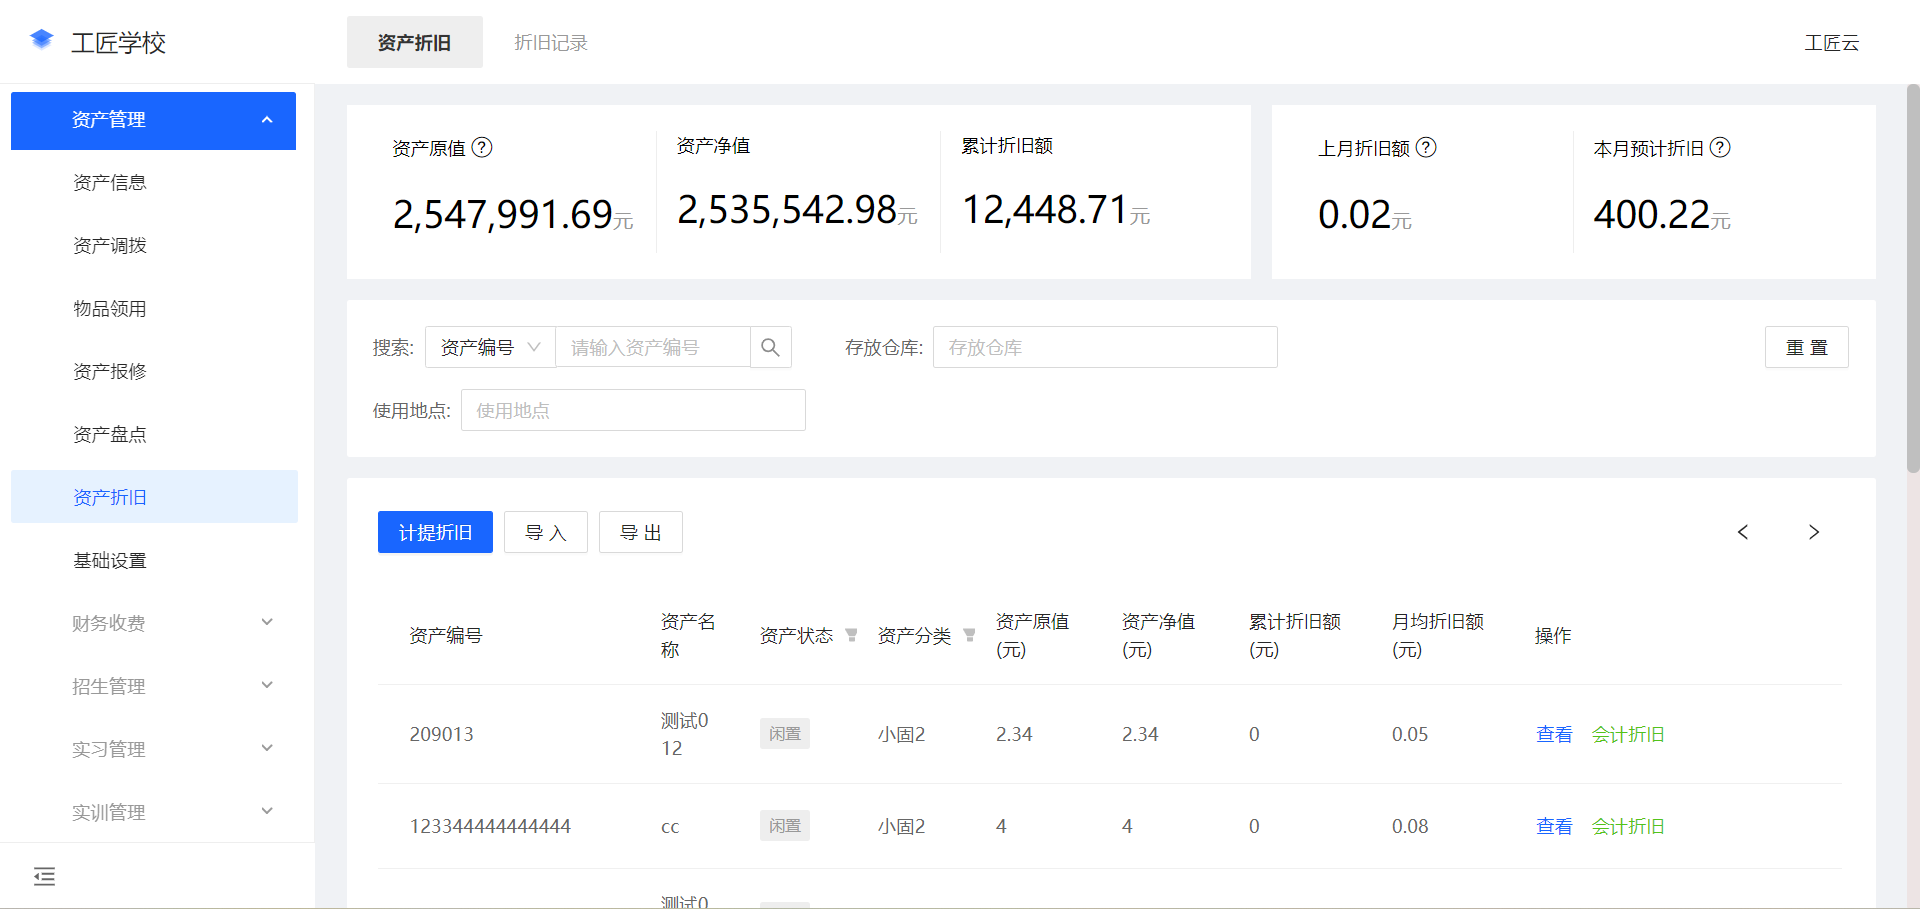Select 资产信息 in the sidebar menu

[110, 182]
